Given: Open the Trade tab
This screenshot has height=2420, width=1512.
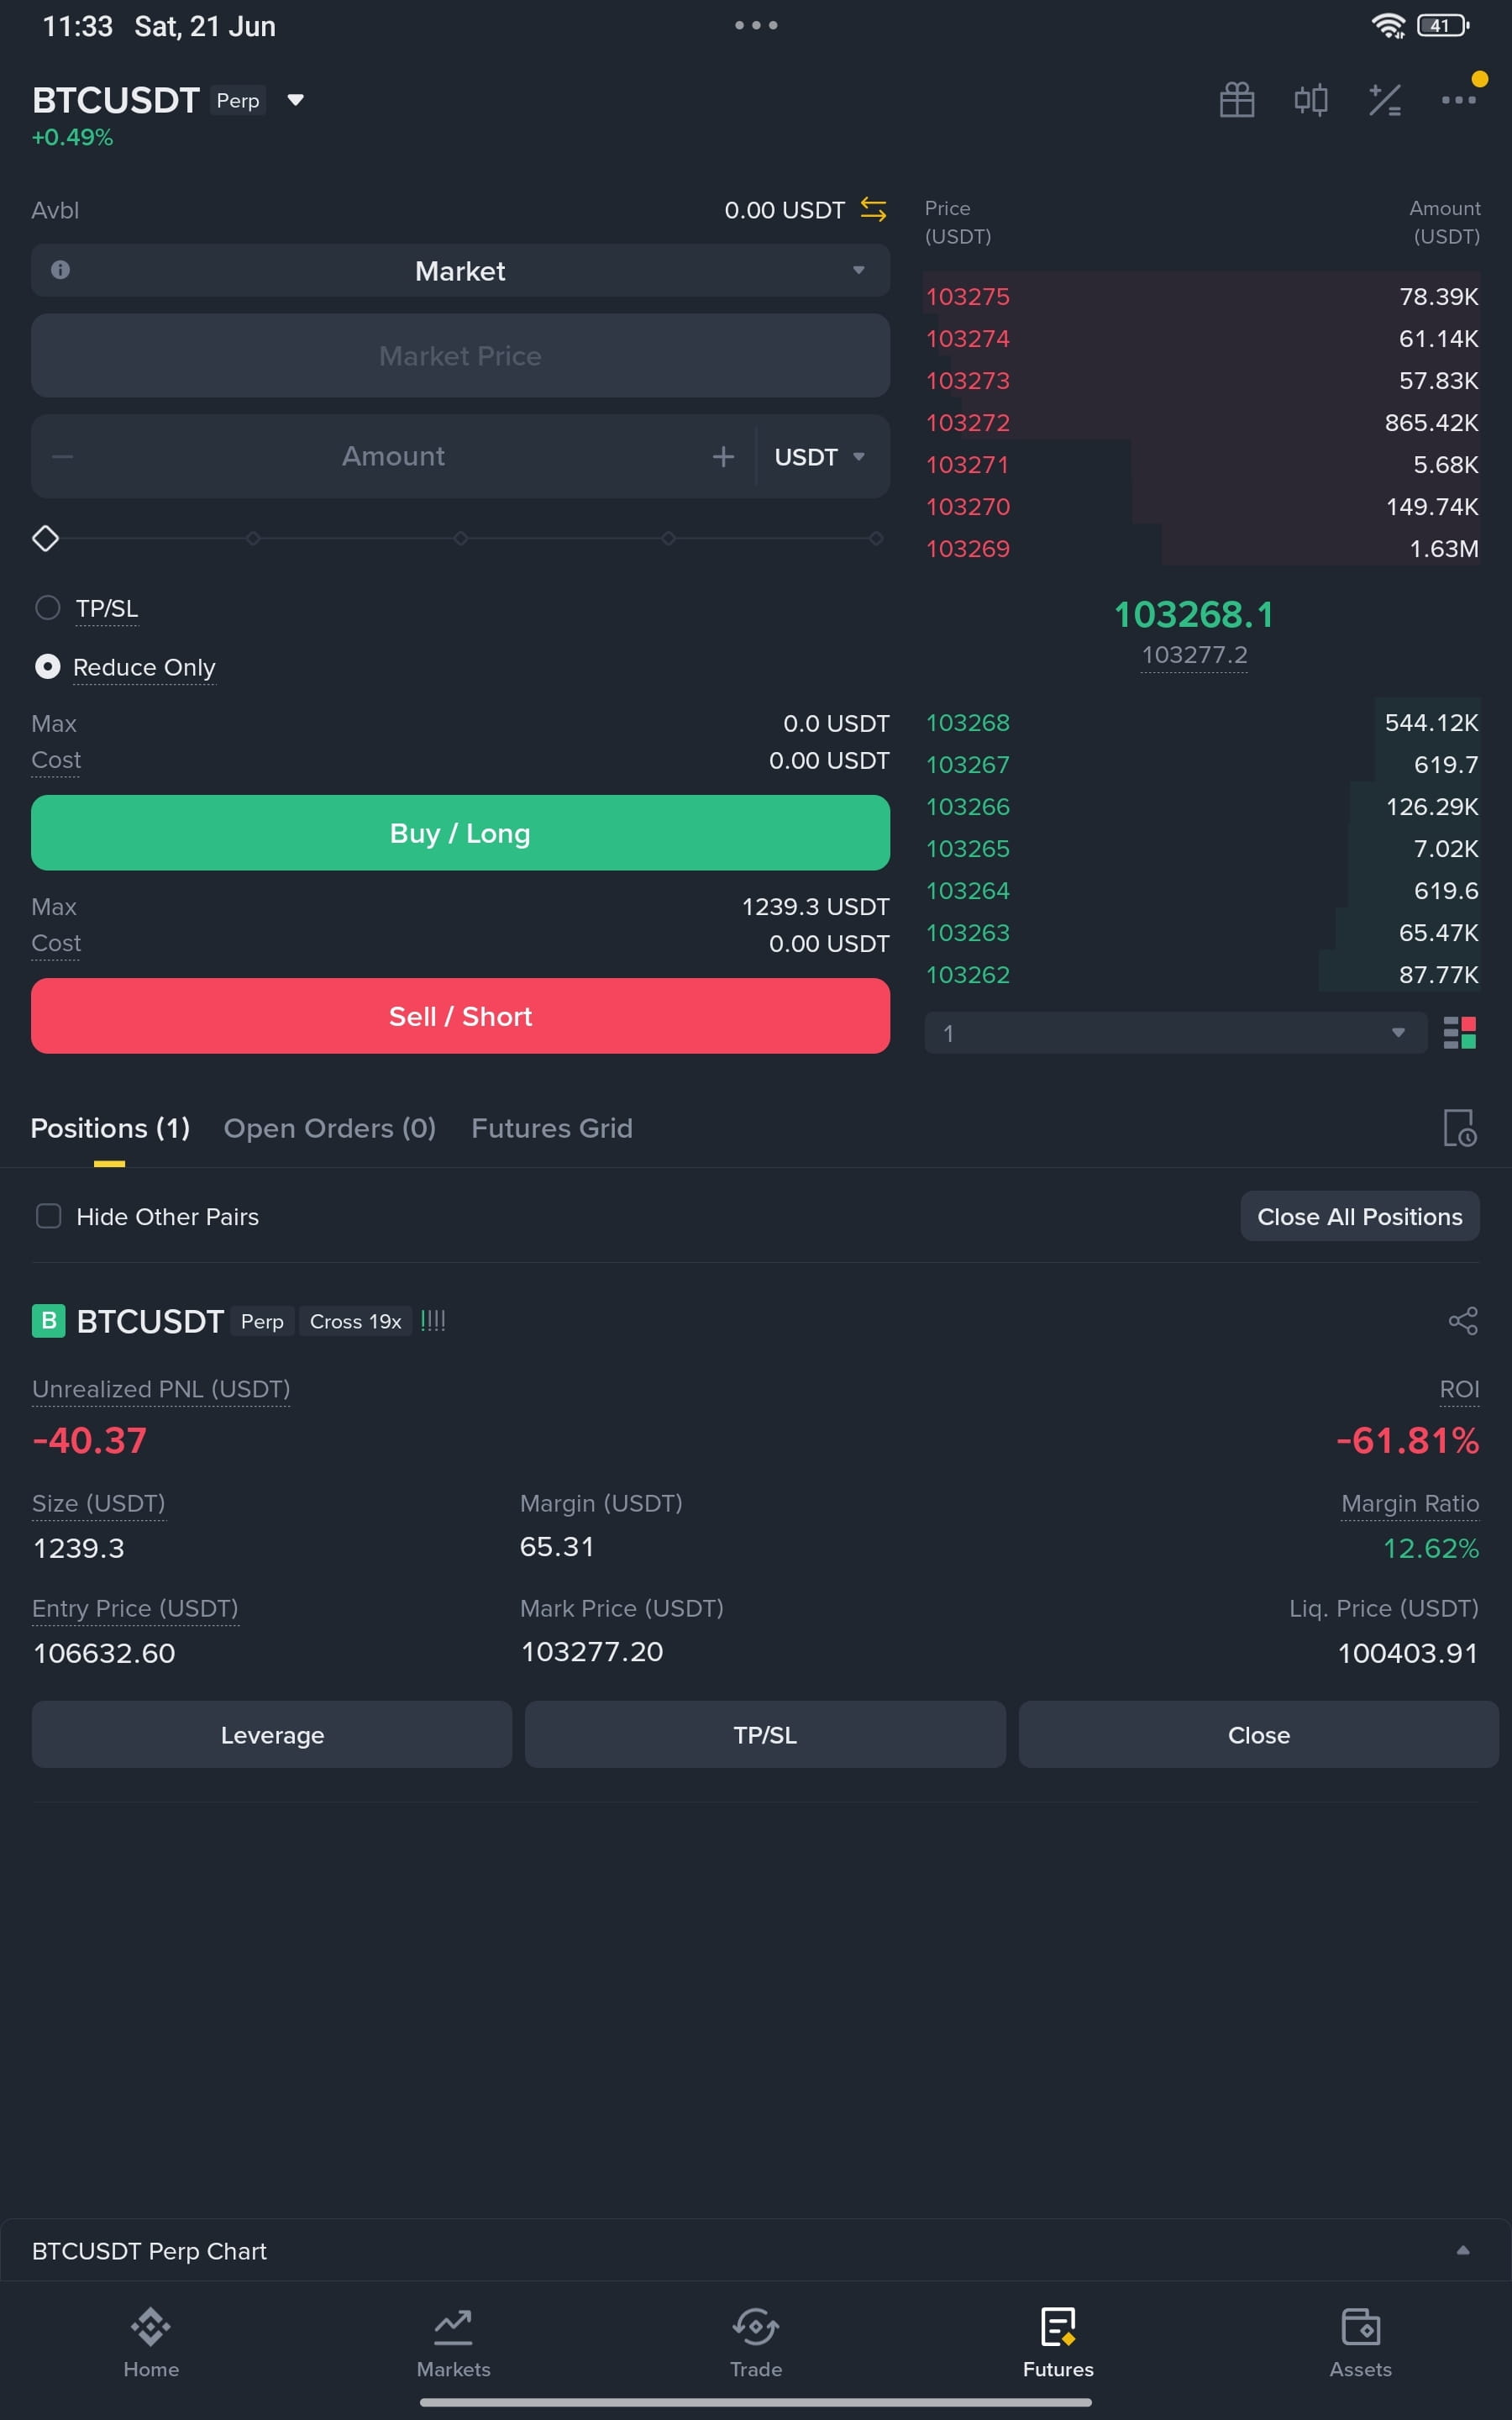Looking at the screenshot, I should click(756, 2342).
